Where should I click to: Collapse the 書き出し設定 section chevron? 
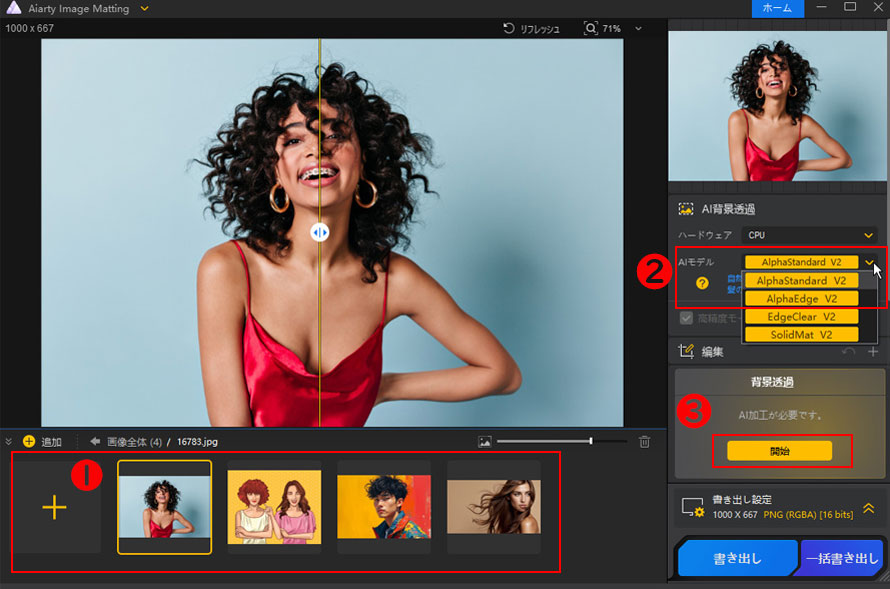click(x=871, y=510)
